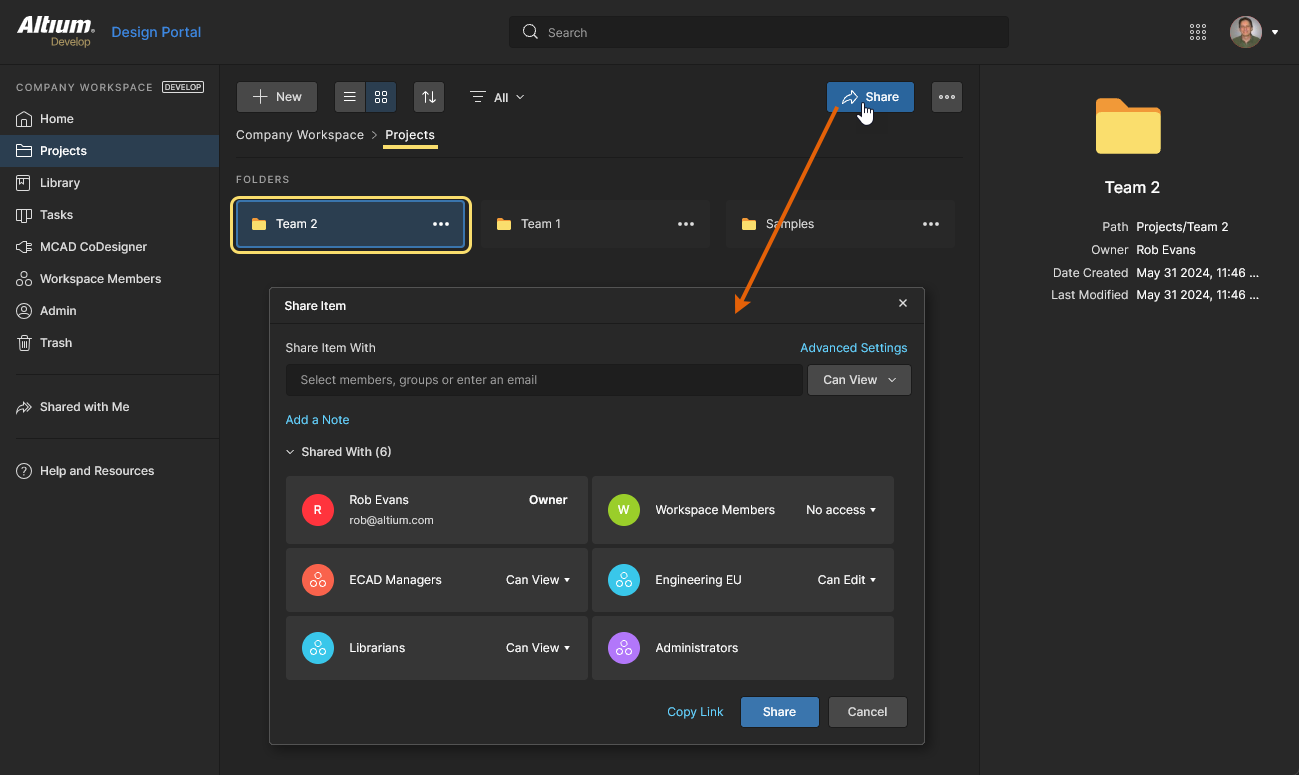Open Help and Resources
Viewport: 1299px width, 775px height.
point(109,471)
